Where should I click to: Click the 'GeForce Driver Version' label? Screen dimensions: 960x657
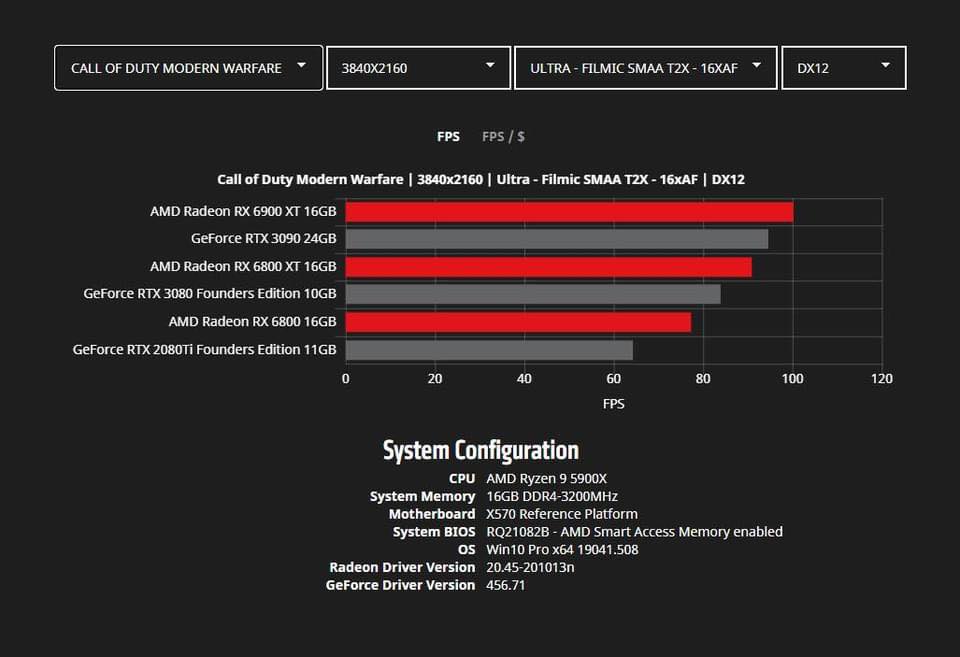(x=400, y=585)
